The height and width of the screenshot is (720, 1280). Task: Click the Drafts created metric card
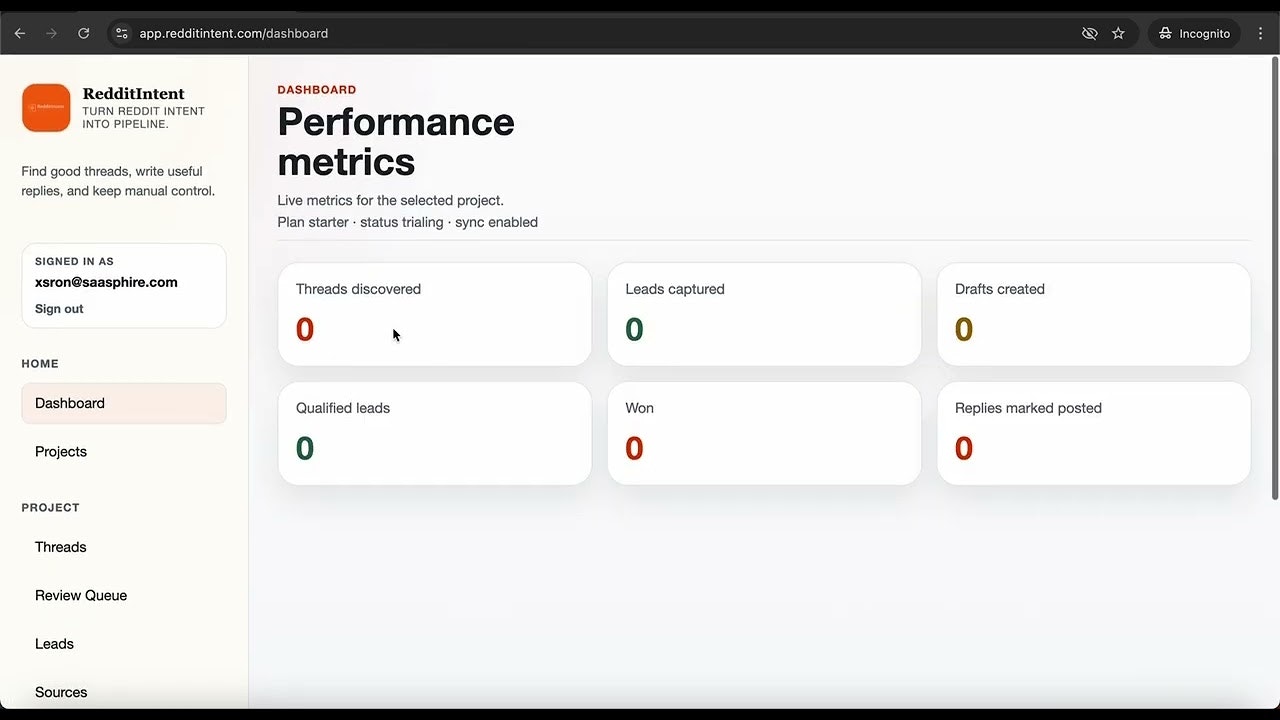1093,314
